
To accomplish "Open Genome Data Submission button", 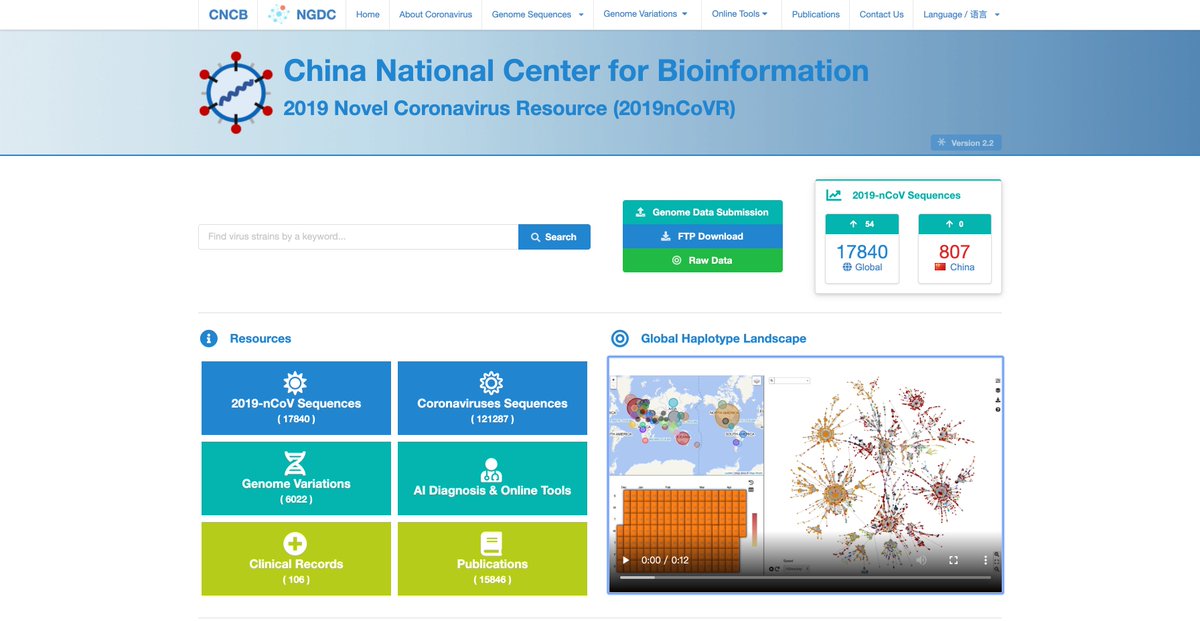I will [x=702, y=212].
